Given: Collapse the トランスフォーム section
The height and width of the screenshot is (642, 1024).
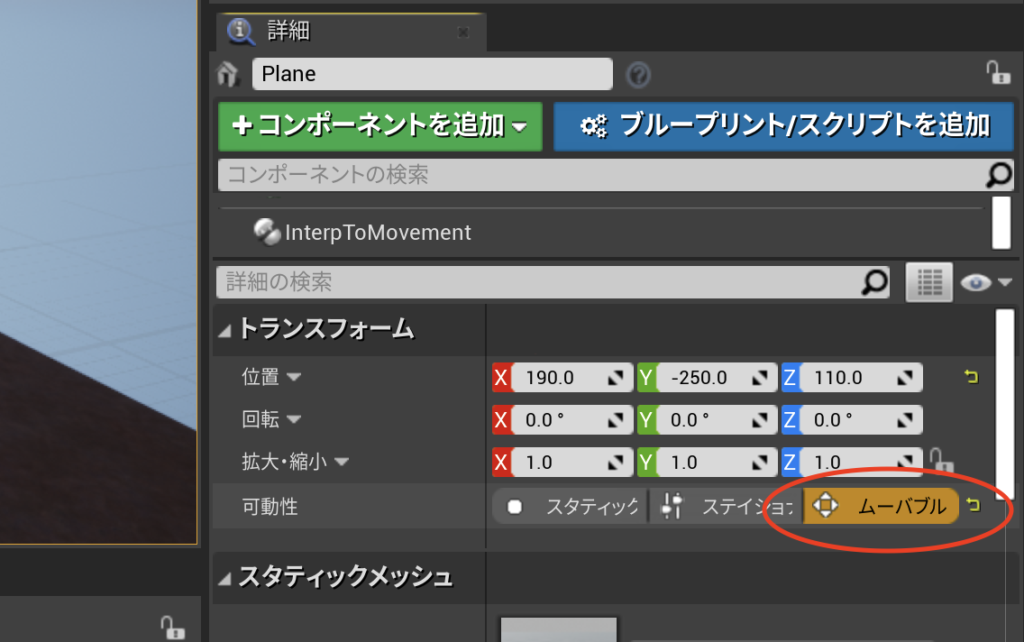Looking at the screenshot, I should [x=225, y=329].
